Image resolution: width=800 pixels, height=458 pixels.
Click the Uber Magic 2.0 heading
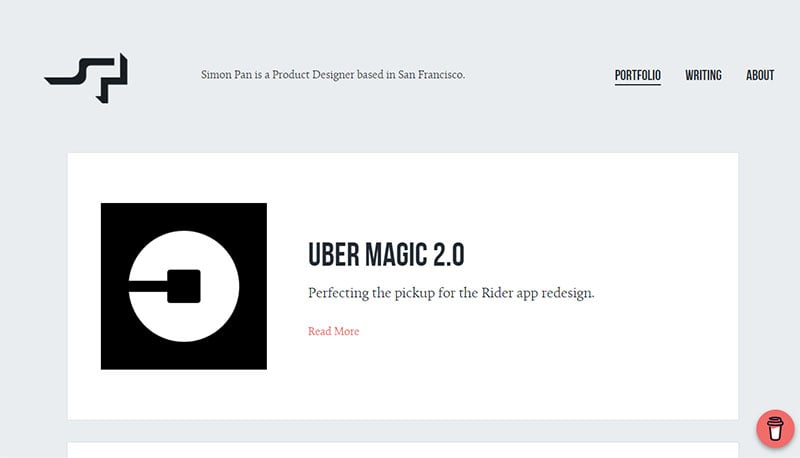tap(386, 255)
